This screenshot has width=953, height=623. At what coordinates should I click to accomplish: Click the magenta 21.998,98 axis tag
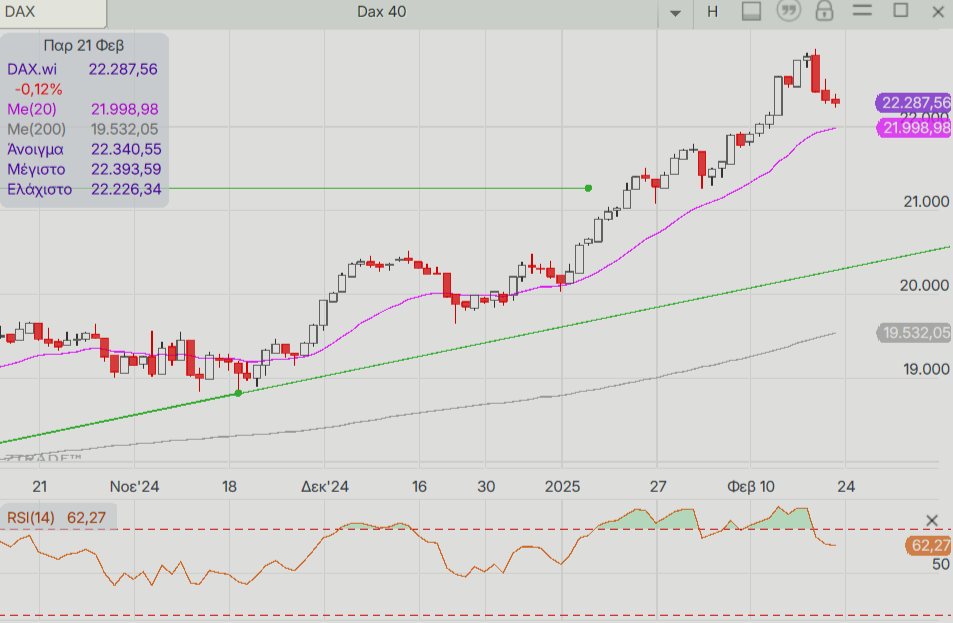pos(915,128)
